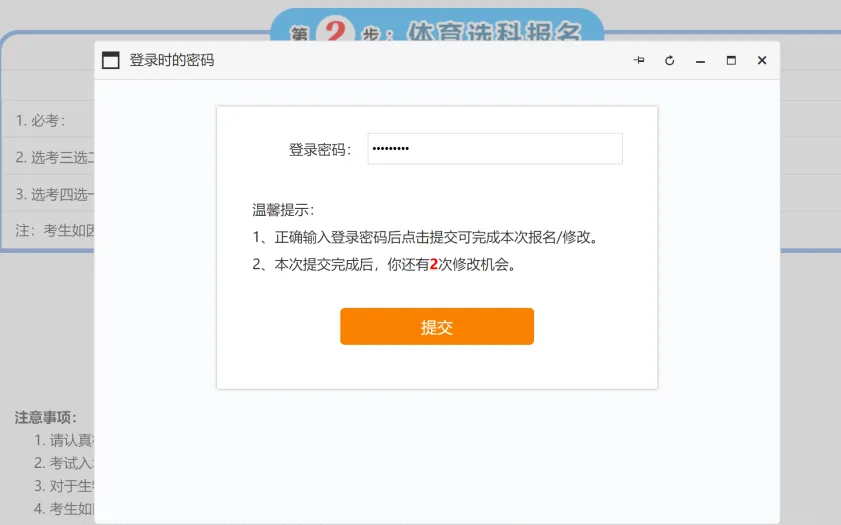Maximize the 登录时的密码 dialog

pos(731,61)
